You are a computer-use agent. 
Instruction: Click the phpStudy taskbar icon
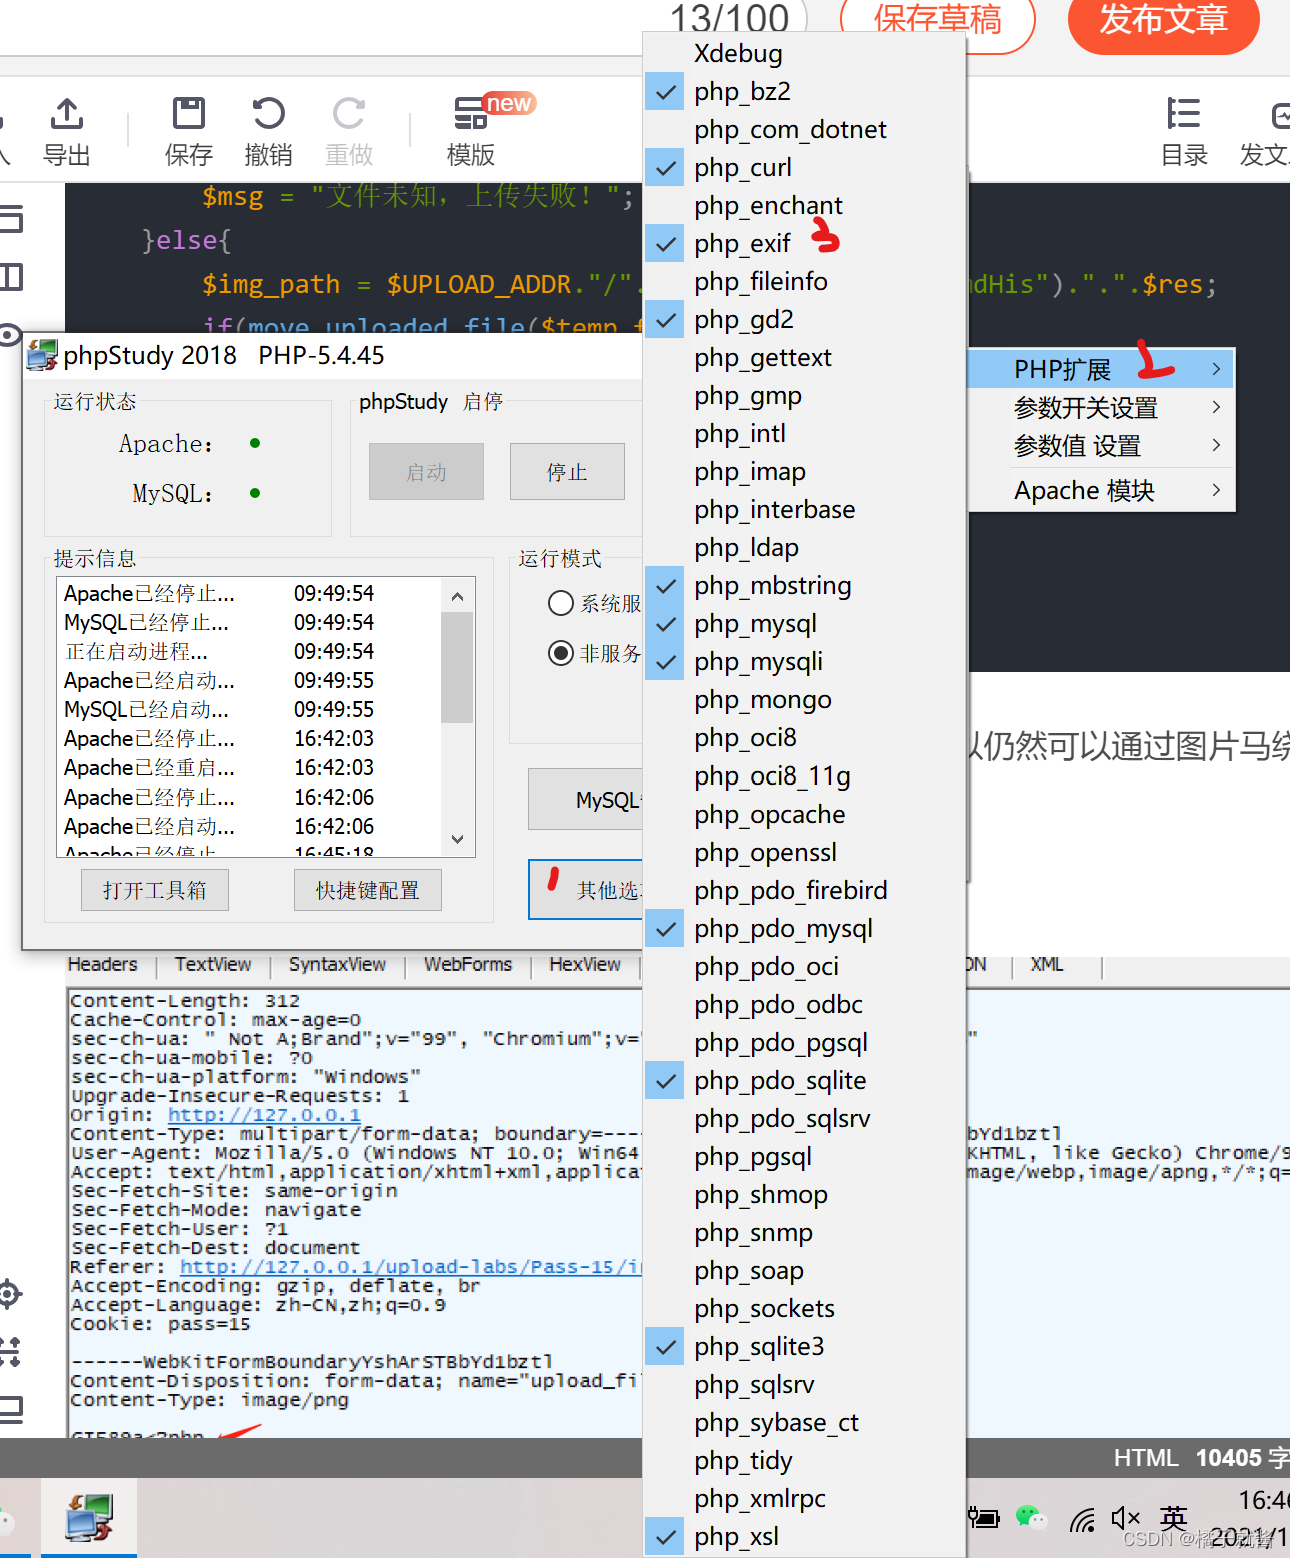[88, 1517]
